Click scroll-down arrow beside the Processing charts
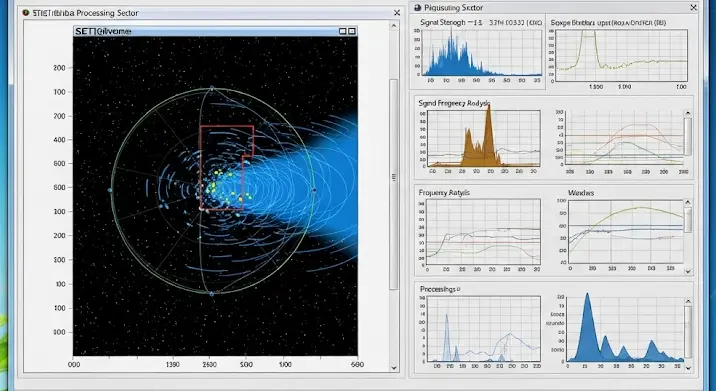 tap(688, 368)
